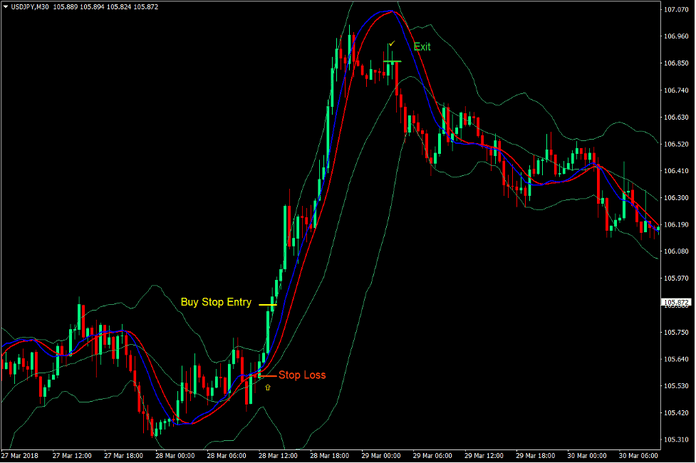
Task: Click the 106.190 price level on the scale
Action: (x=676, y=225)
